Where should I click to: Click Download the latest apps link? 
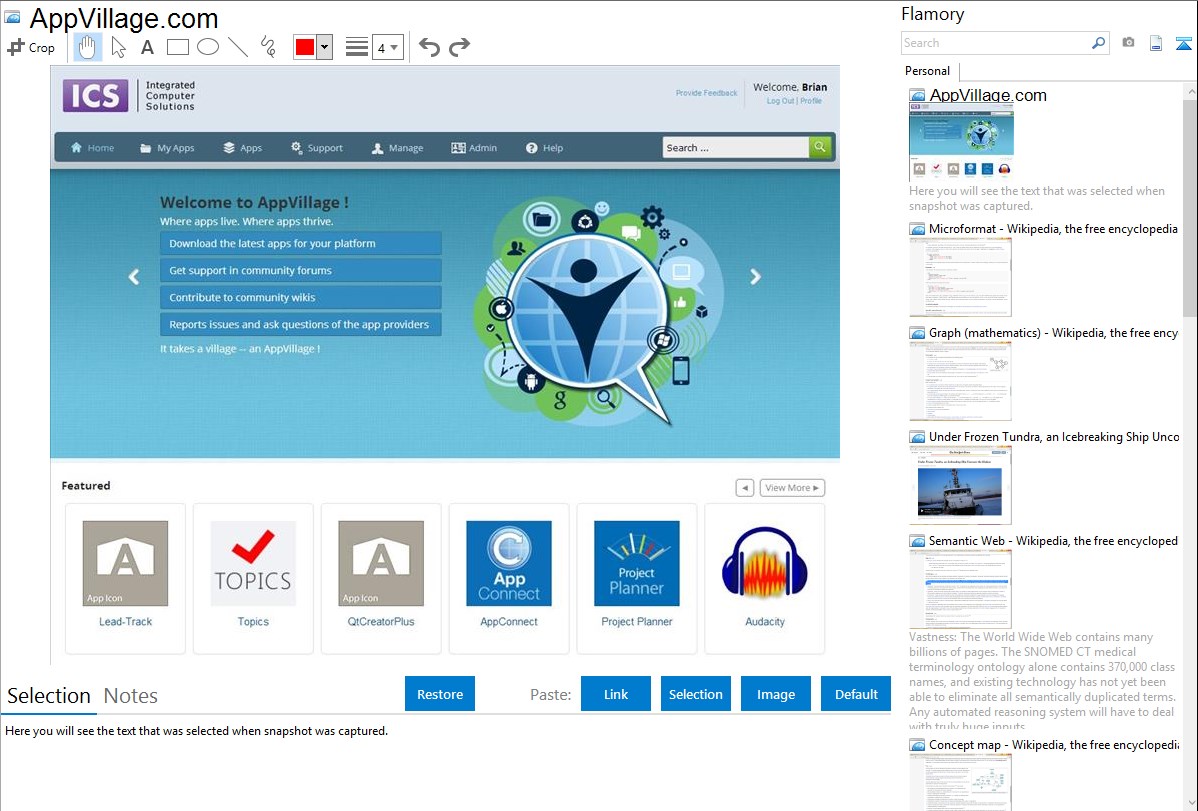[x=300, y=243]
